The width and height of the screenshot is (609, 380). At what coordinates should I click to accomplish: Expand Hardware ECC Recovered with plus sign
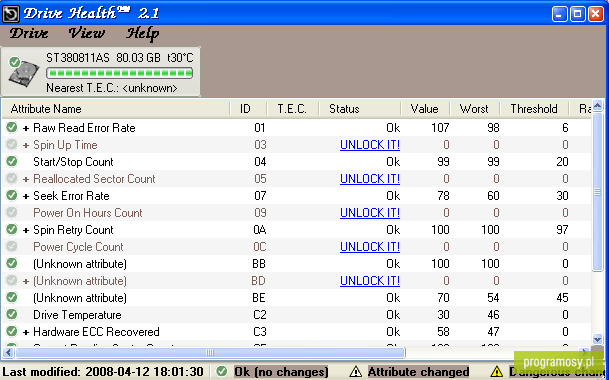click(x=26, y=332)
